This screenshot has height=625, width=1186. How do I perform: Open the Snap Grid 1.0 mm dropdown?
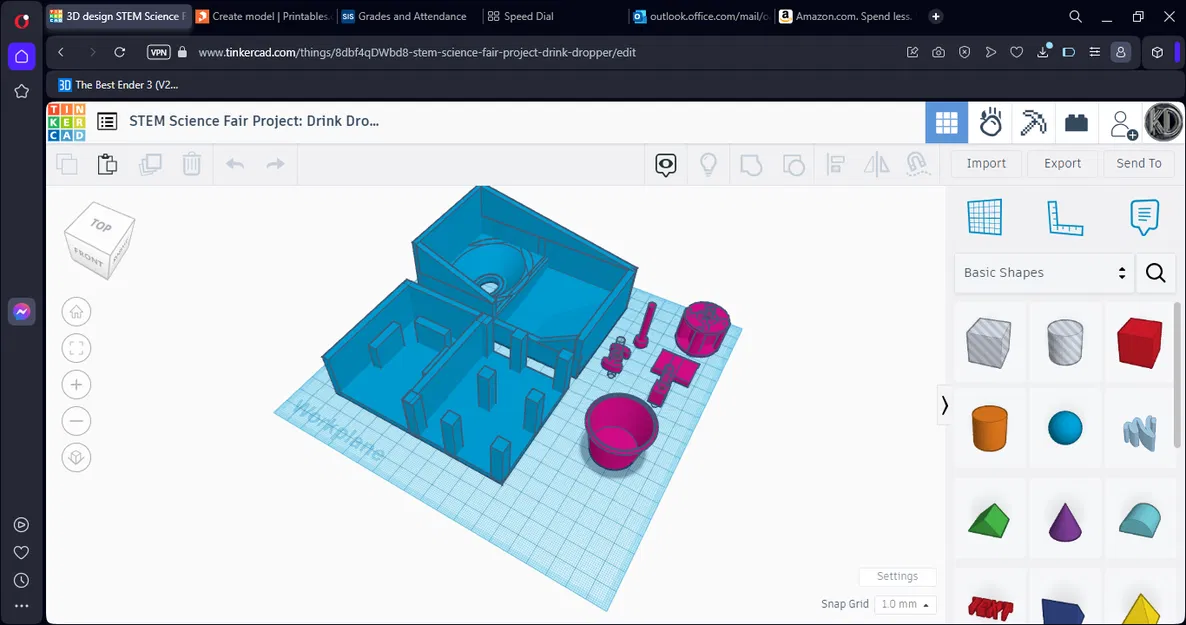(905, 605)
